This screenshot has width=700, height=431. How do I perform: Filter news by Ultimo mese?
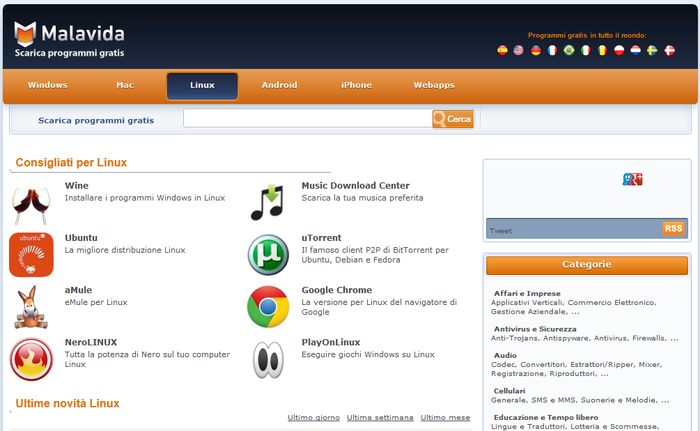click(445, 417)
